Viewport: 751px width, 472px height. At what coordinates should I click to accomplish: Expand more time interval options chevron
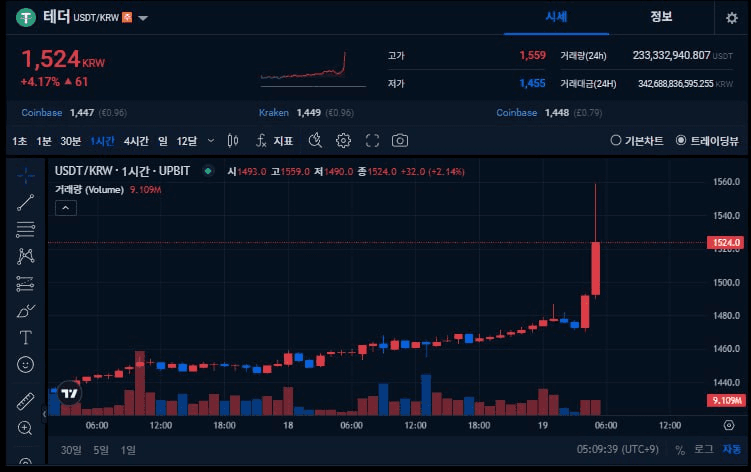click(211, 141)
